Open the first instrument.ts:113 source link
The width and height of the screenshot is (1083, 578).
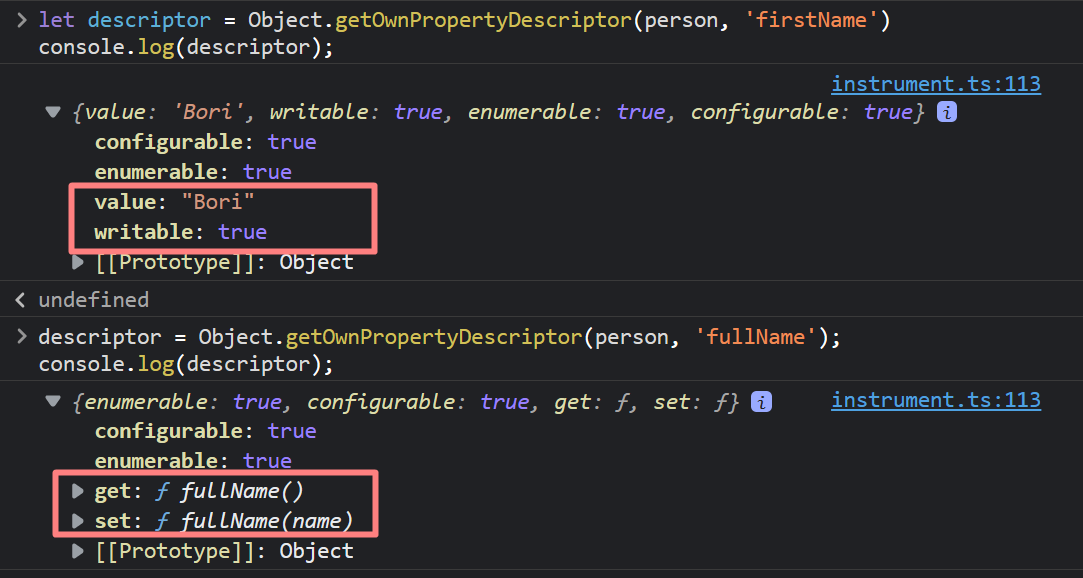click(936, 84)
